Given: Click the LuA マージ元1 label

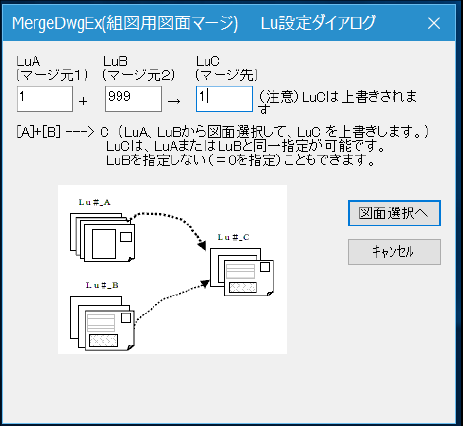Looking at the screenshot, I should (52, 69).
